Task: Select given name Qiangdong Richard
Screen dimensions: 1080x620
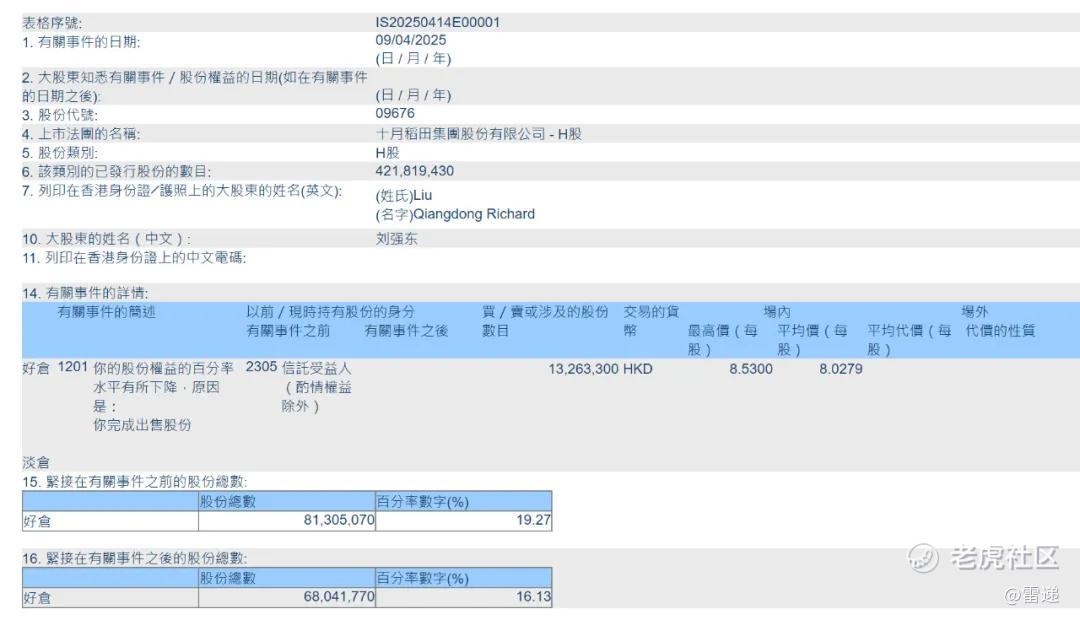Action: click(474, 214)
